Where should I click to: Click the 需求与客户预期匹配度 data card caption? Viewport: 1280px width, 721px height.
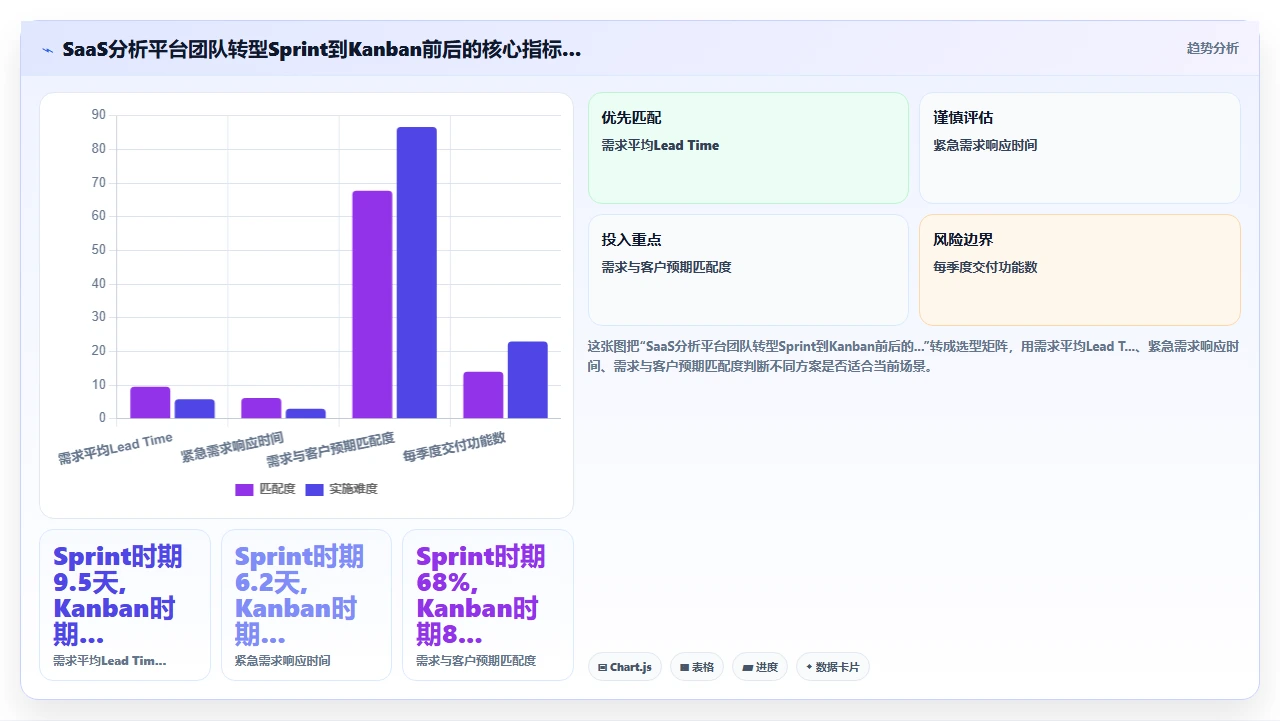pyautogui.click(x=476, y=661)
